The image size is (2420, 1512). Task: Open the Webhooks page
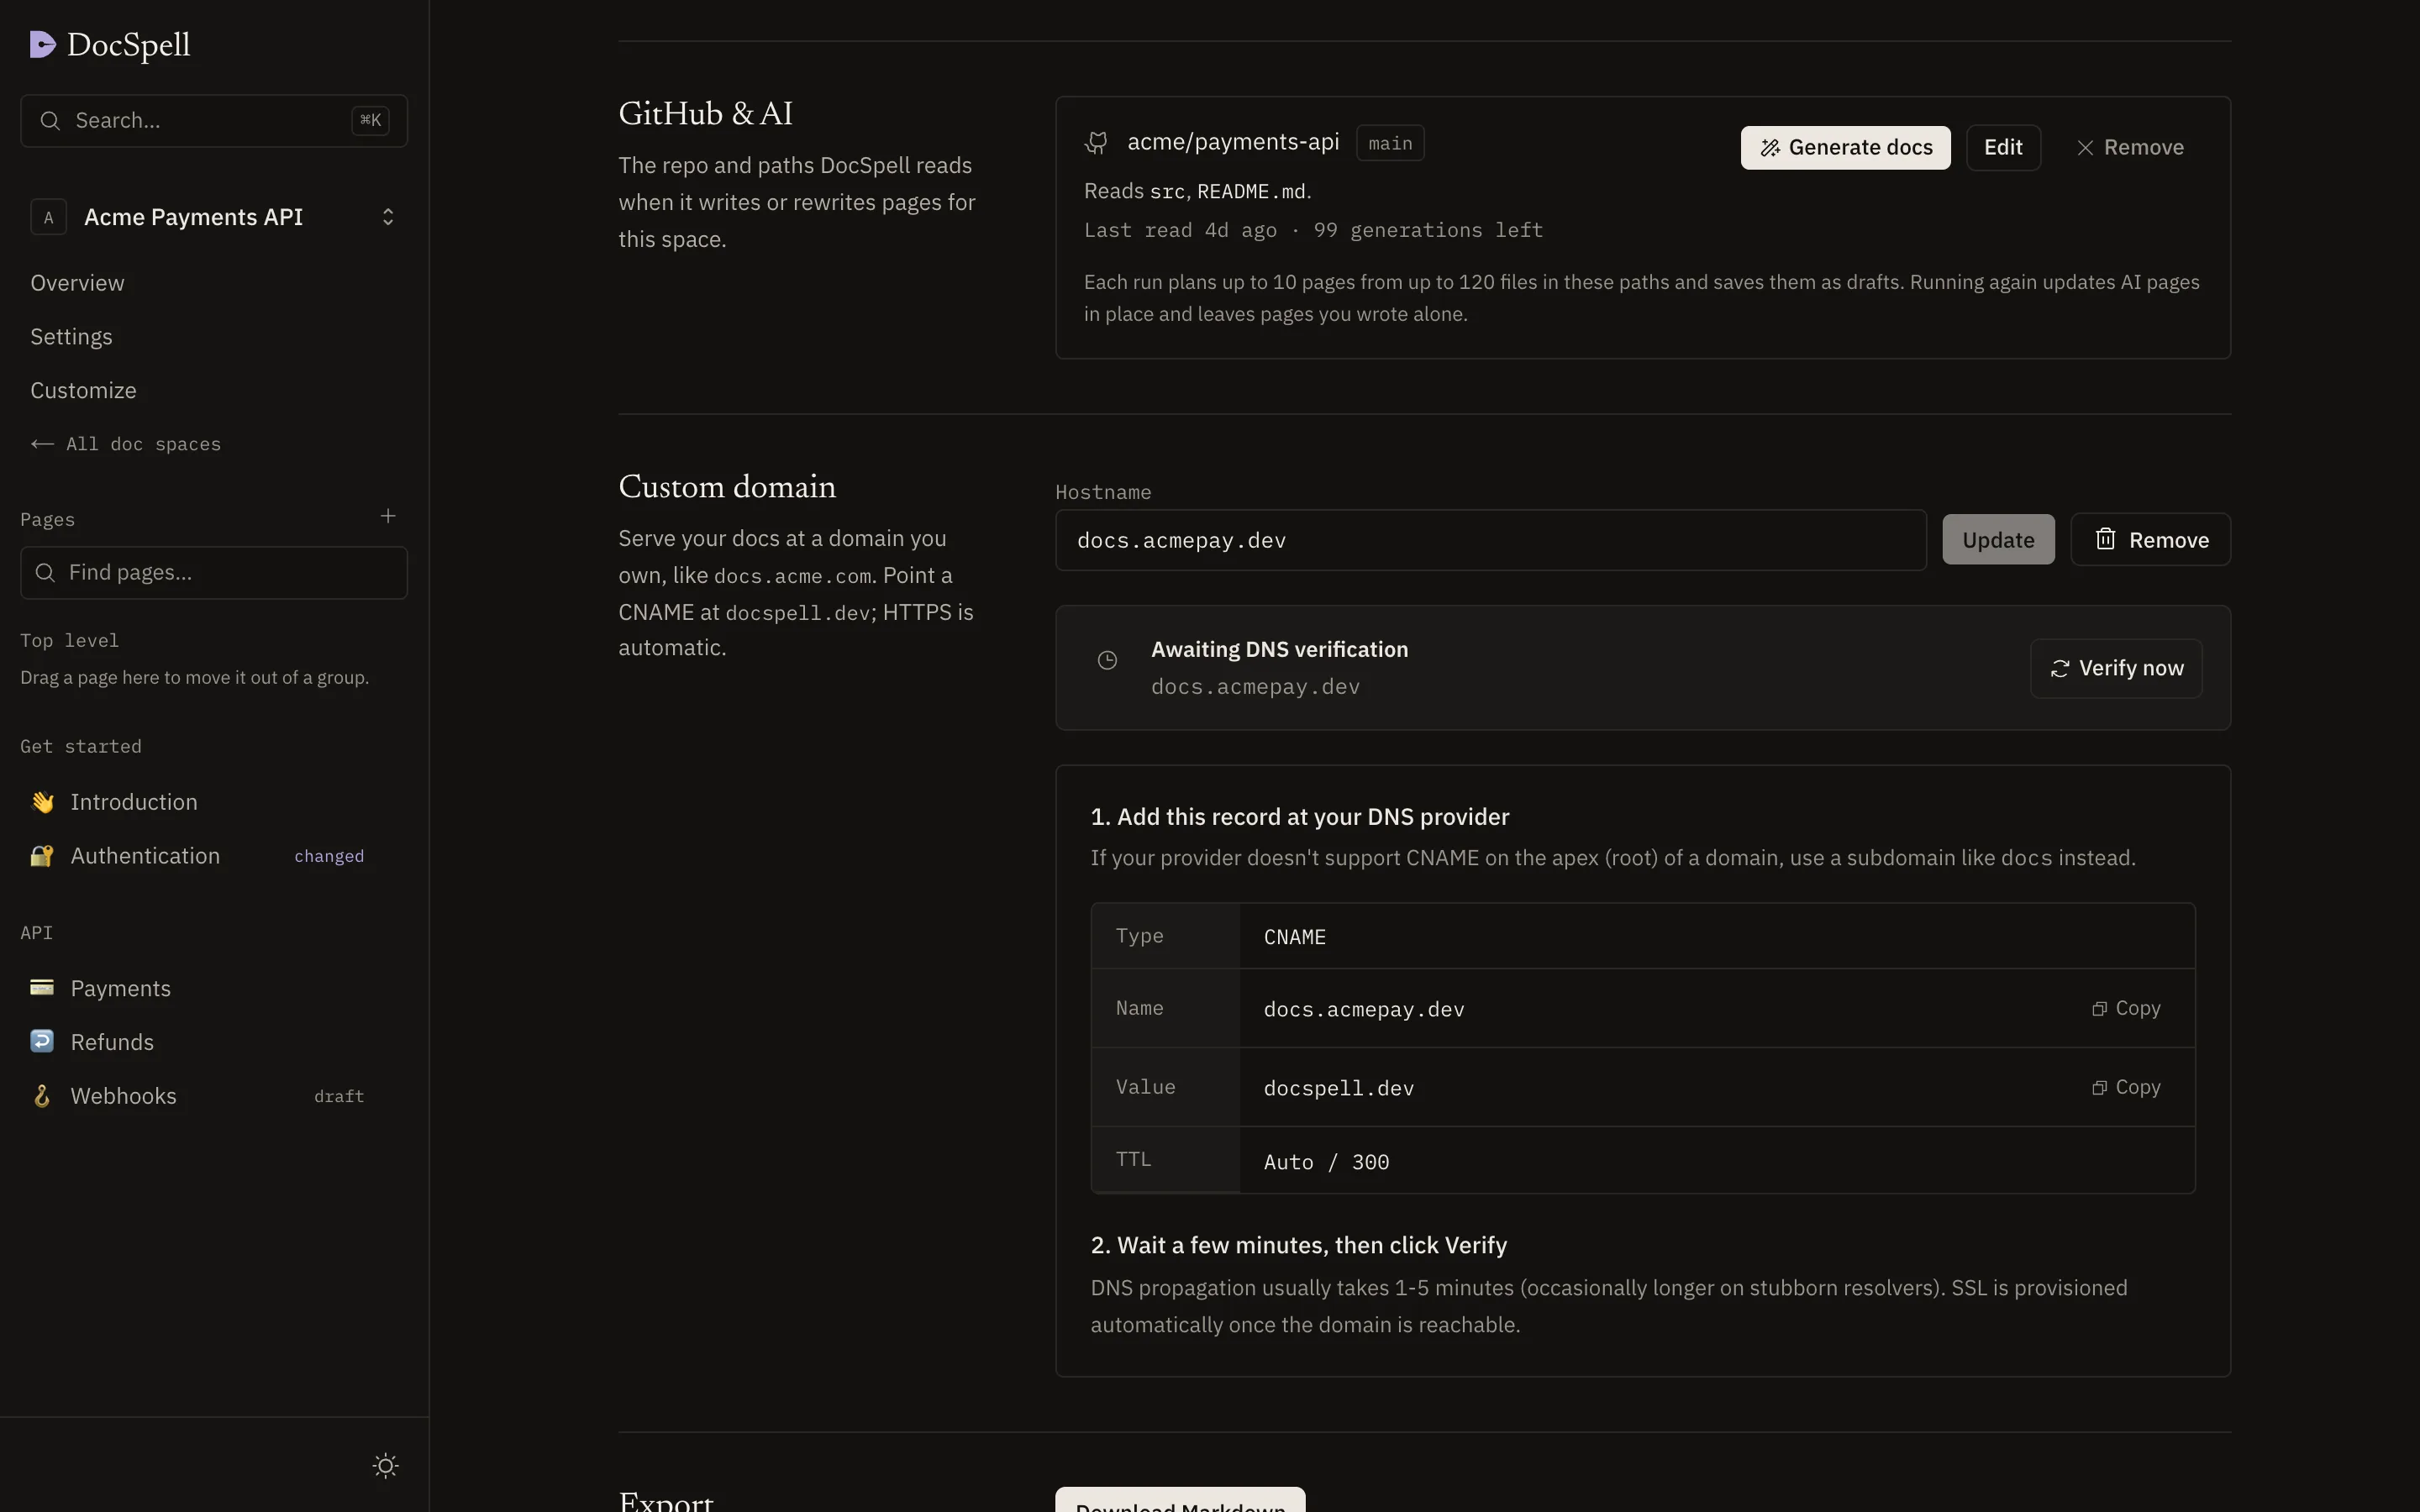(123, 1096)
